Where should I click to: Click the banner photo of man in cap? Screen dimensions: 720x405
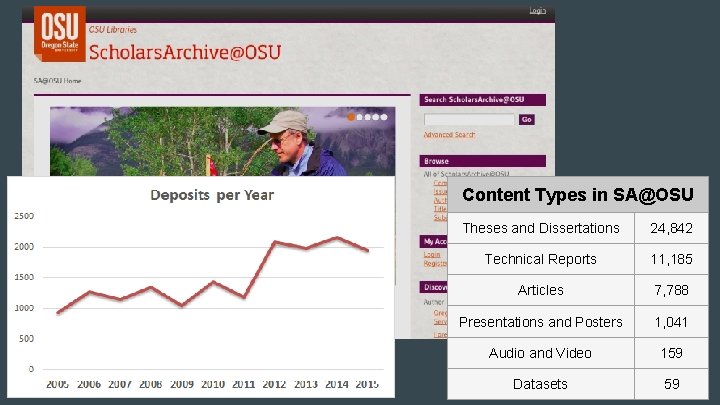tap(222, 141)
